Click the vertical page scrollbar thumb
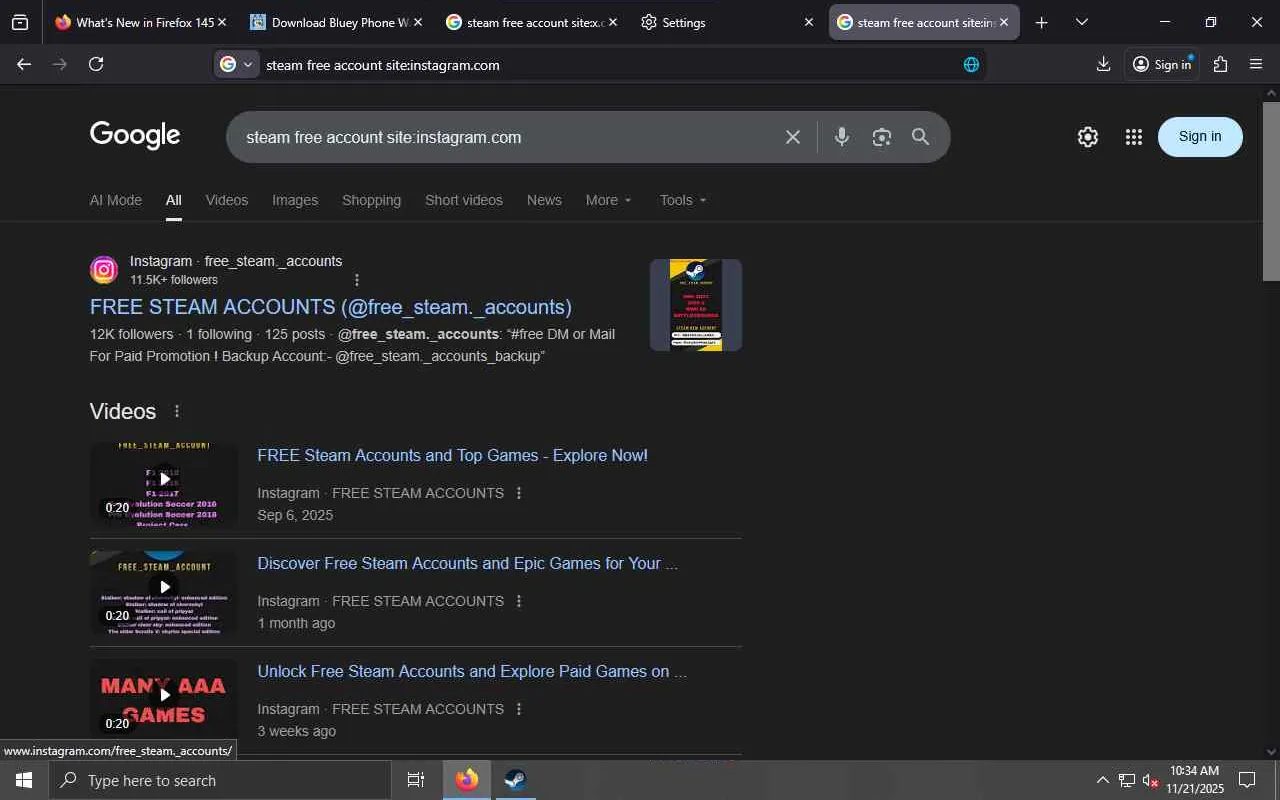This screenshot has width=1280, height=800. pos(1271,190)
